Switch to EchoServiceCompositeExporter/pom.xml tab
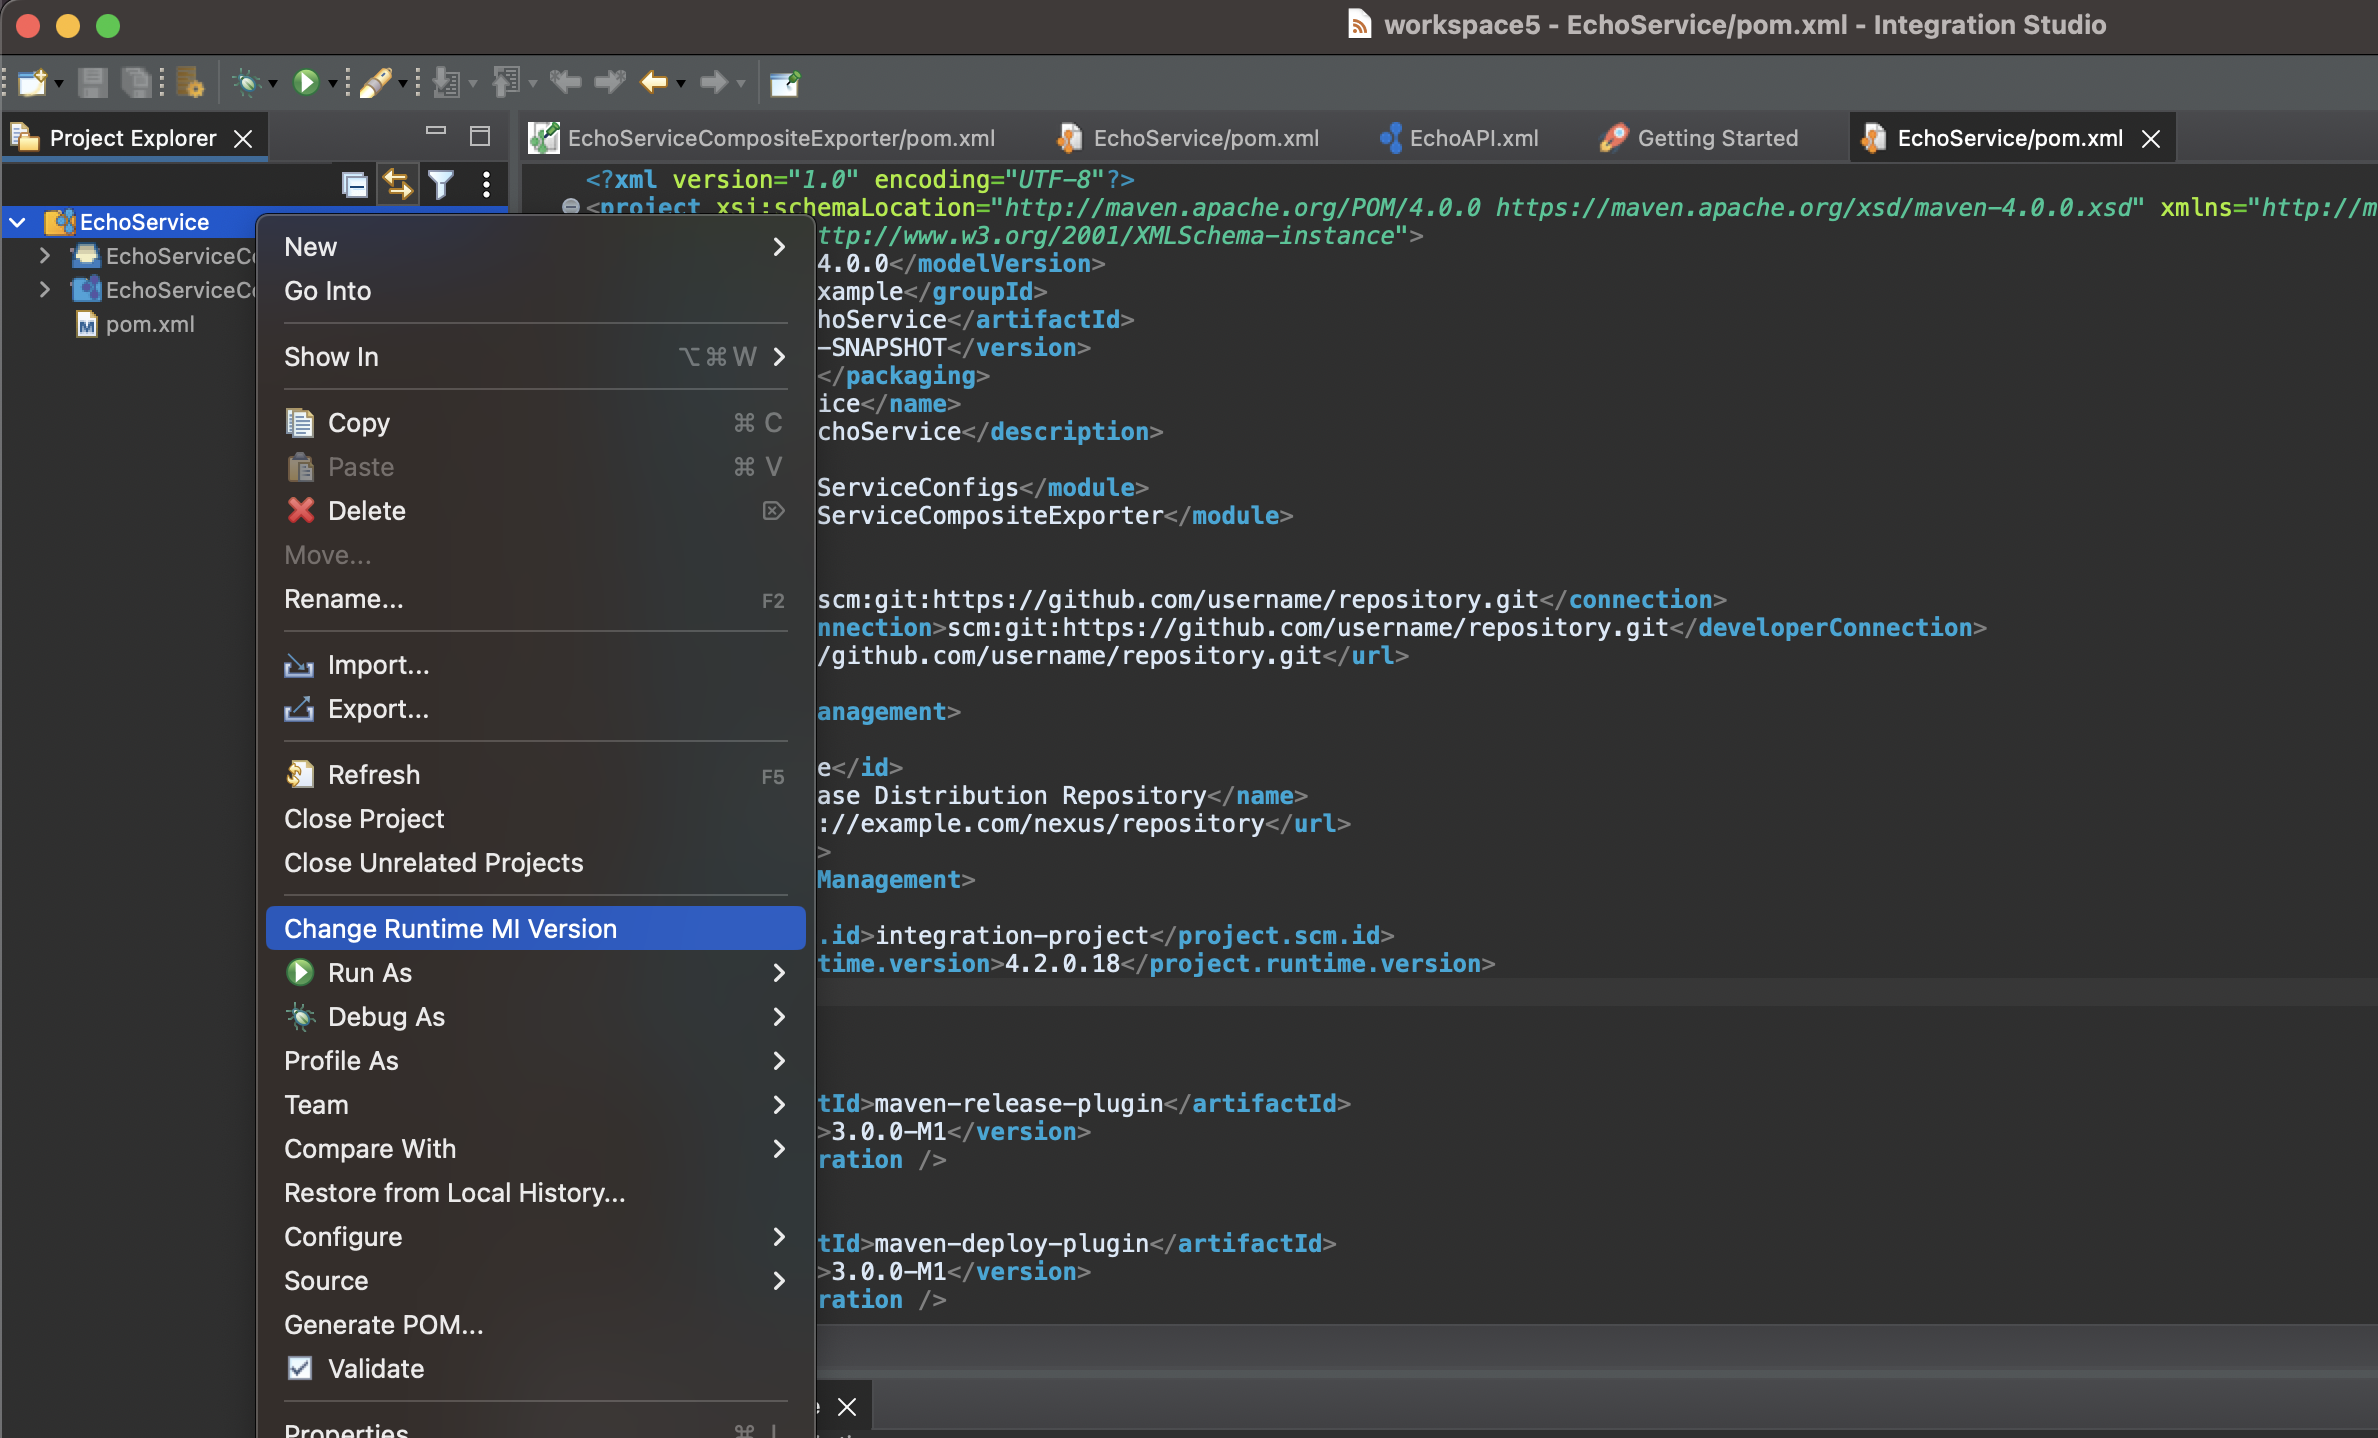This screenshot has width=2378, height=1438. pyautogui.click(x=762, y=138)
